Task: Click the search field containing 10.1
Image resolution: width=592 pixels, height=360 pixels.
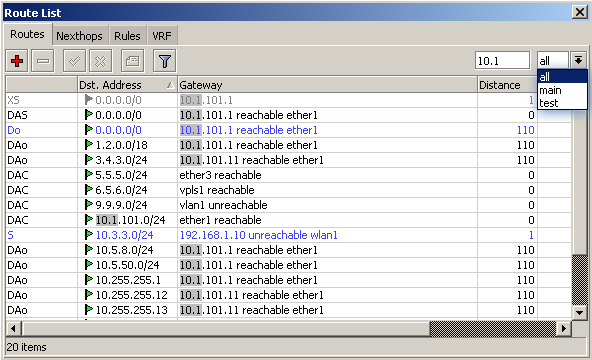Action: pyautogui.click(x=502, y=60)
